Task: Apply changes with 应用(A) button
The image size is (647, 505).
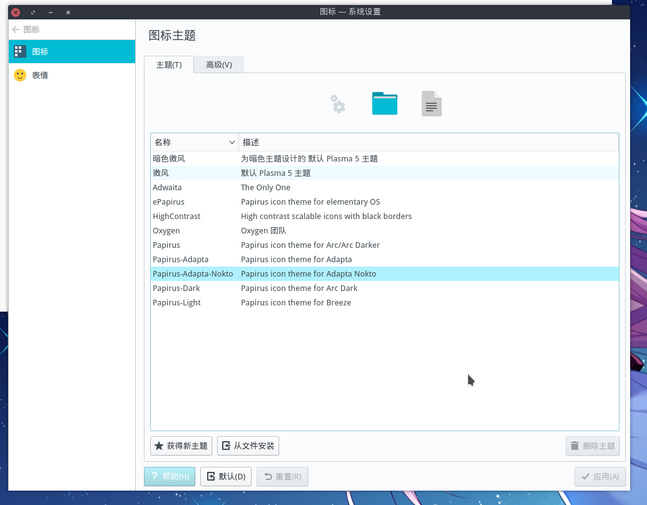Action: pos(600,477)
